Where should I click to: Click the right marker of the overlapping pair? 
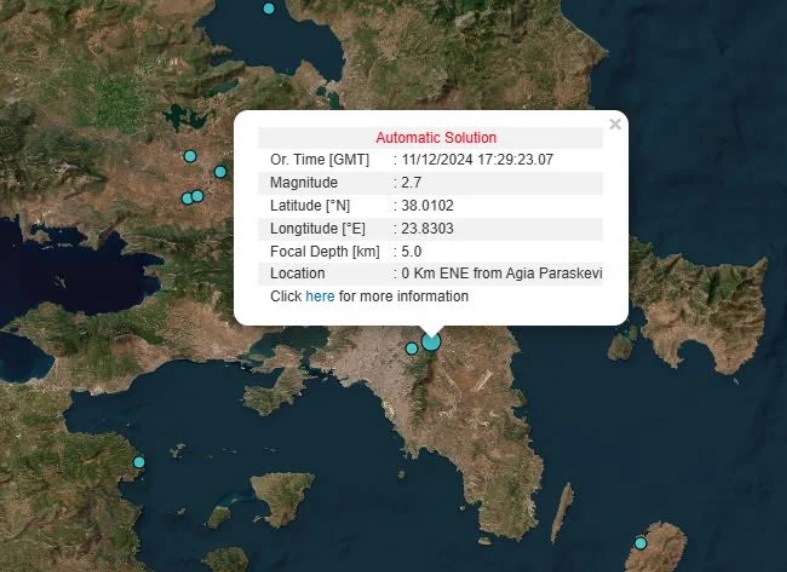[198, 196]
